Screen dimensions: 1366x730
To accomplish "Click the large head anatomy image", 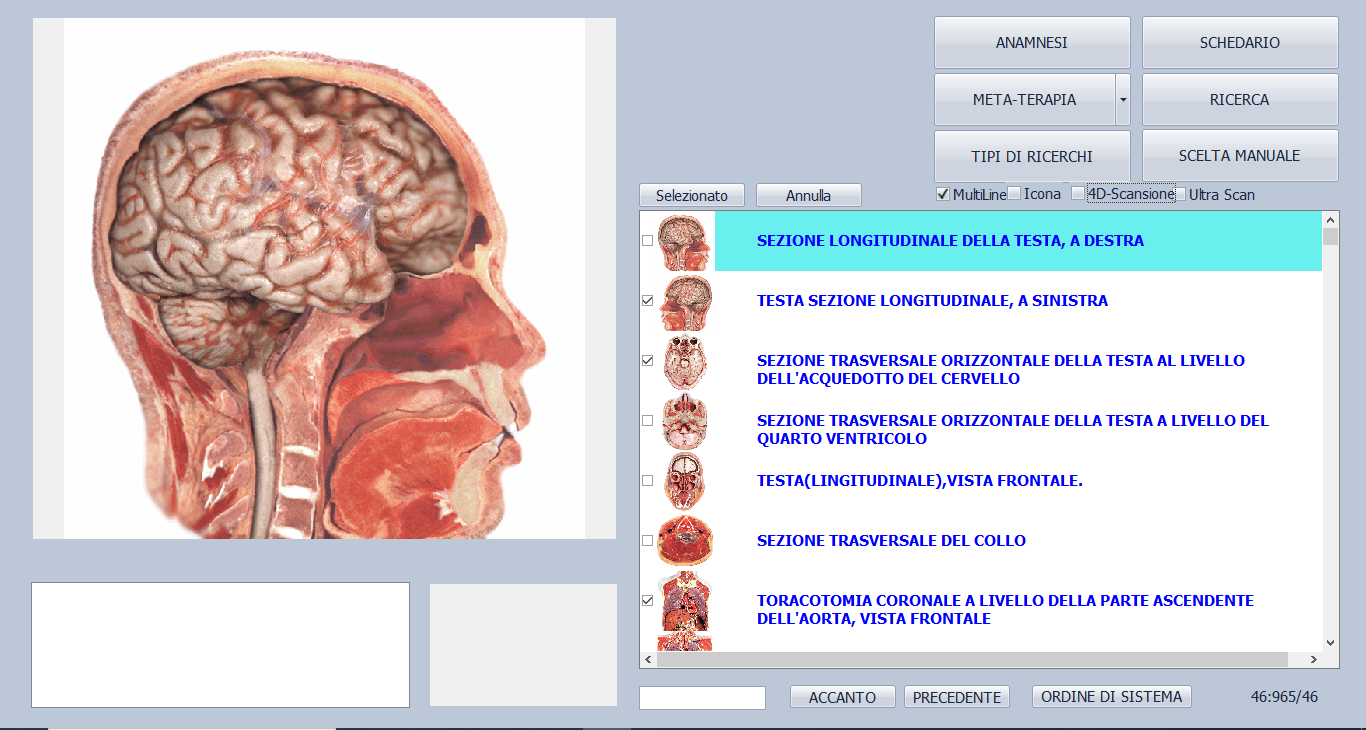I will coord(324,278).
